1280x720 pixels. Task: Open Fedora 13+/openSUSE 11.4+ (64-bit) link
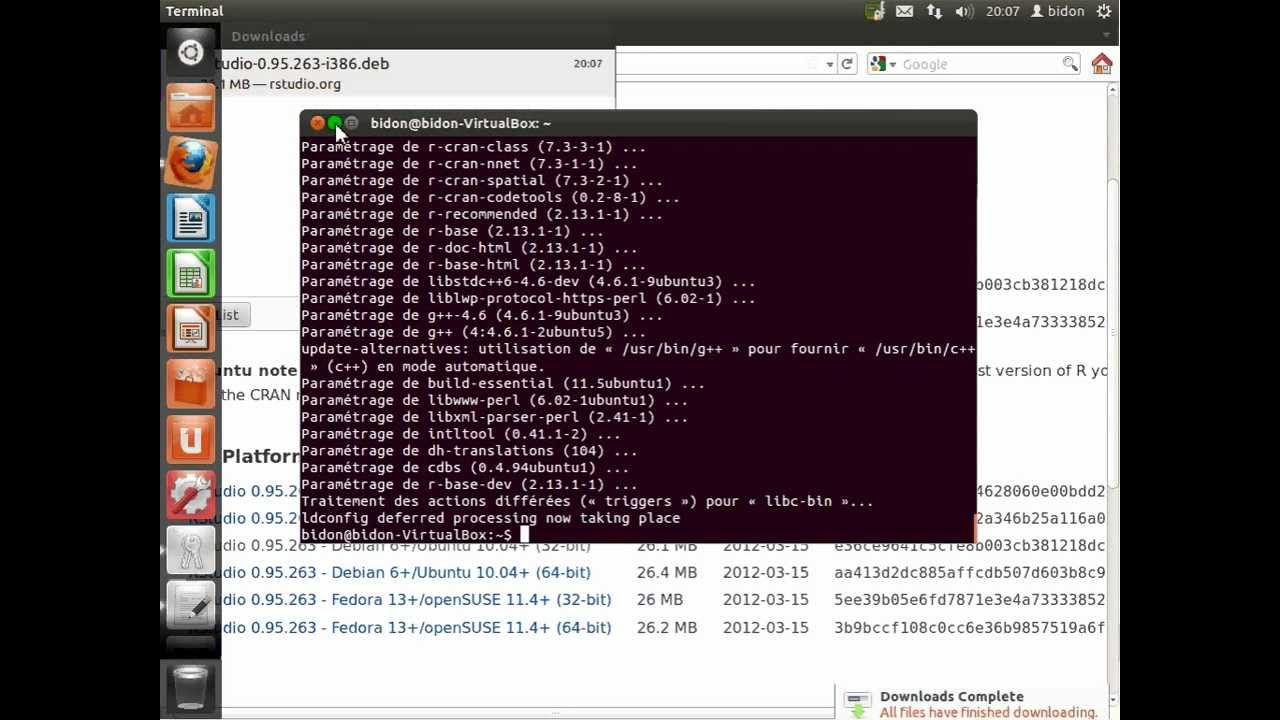(470, 627)
